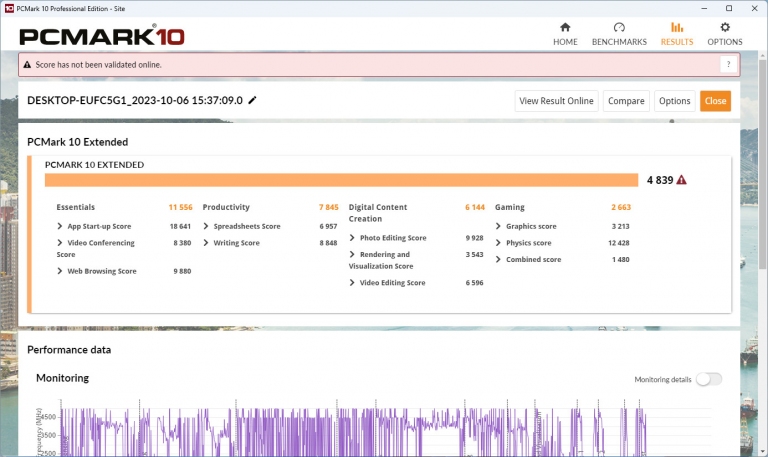The width and height of the screenshot is (768, 457).
Task: Click the Monitoring section heading
Action: pyautogui.click(x=63, y=378)
